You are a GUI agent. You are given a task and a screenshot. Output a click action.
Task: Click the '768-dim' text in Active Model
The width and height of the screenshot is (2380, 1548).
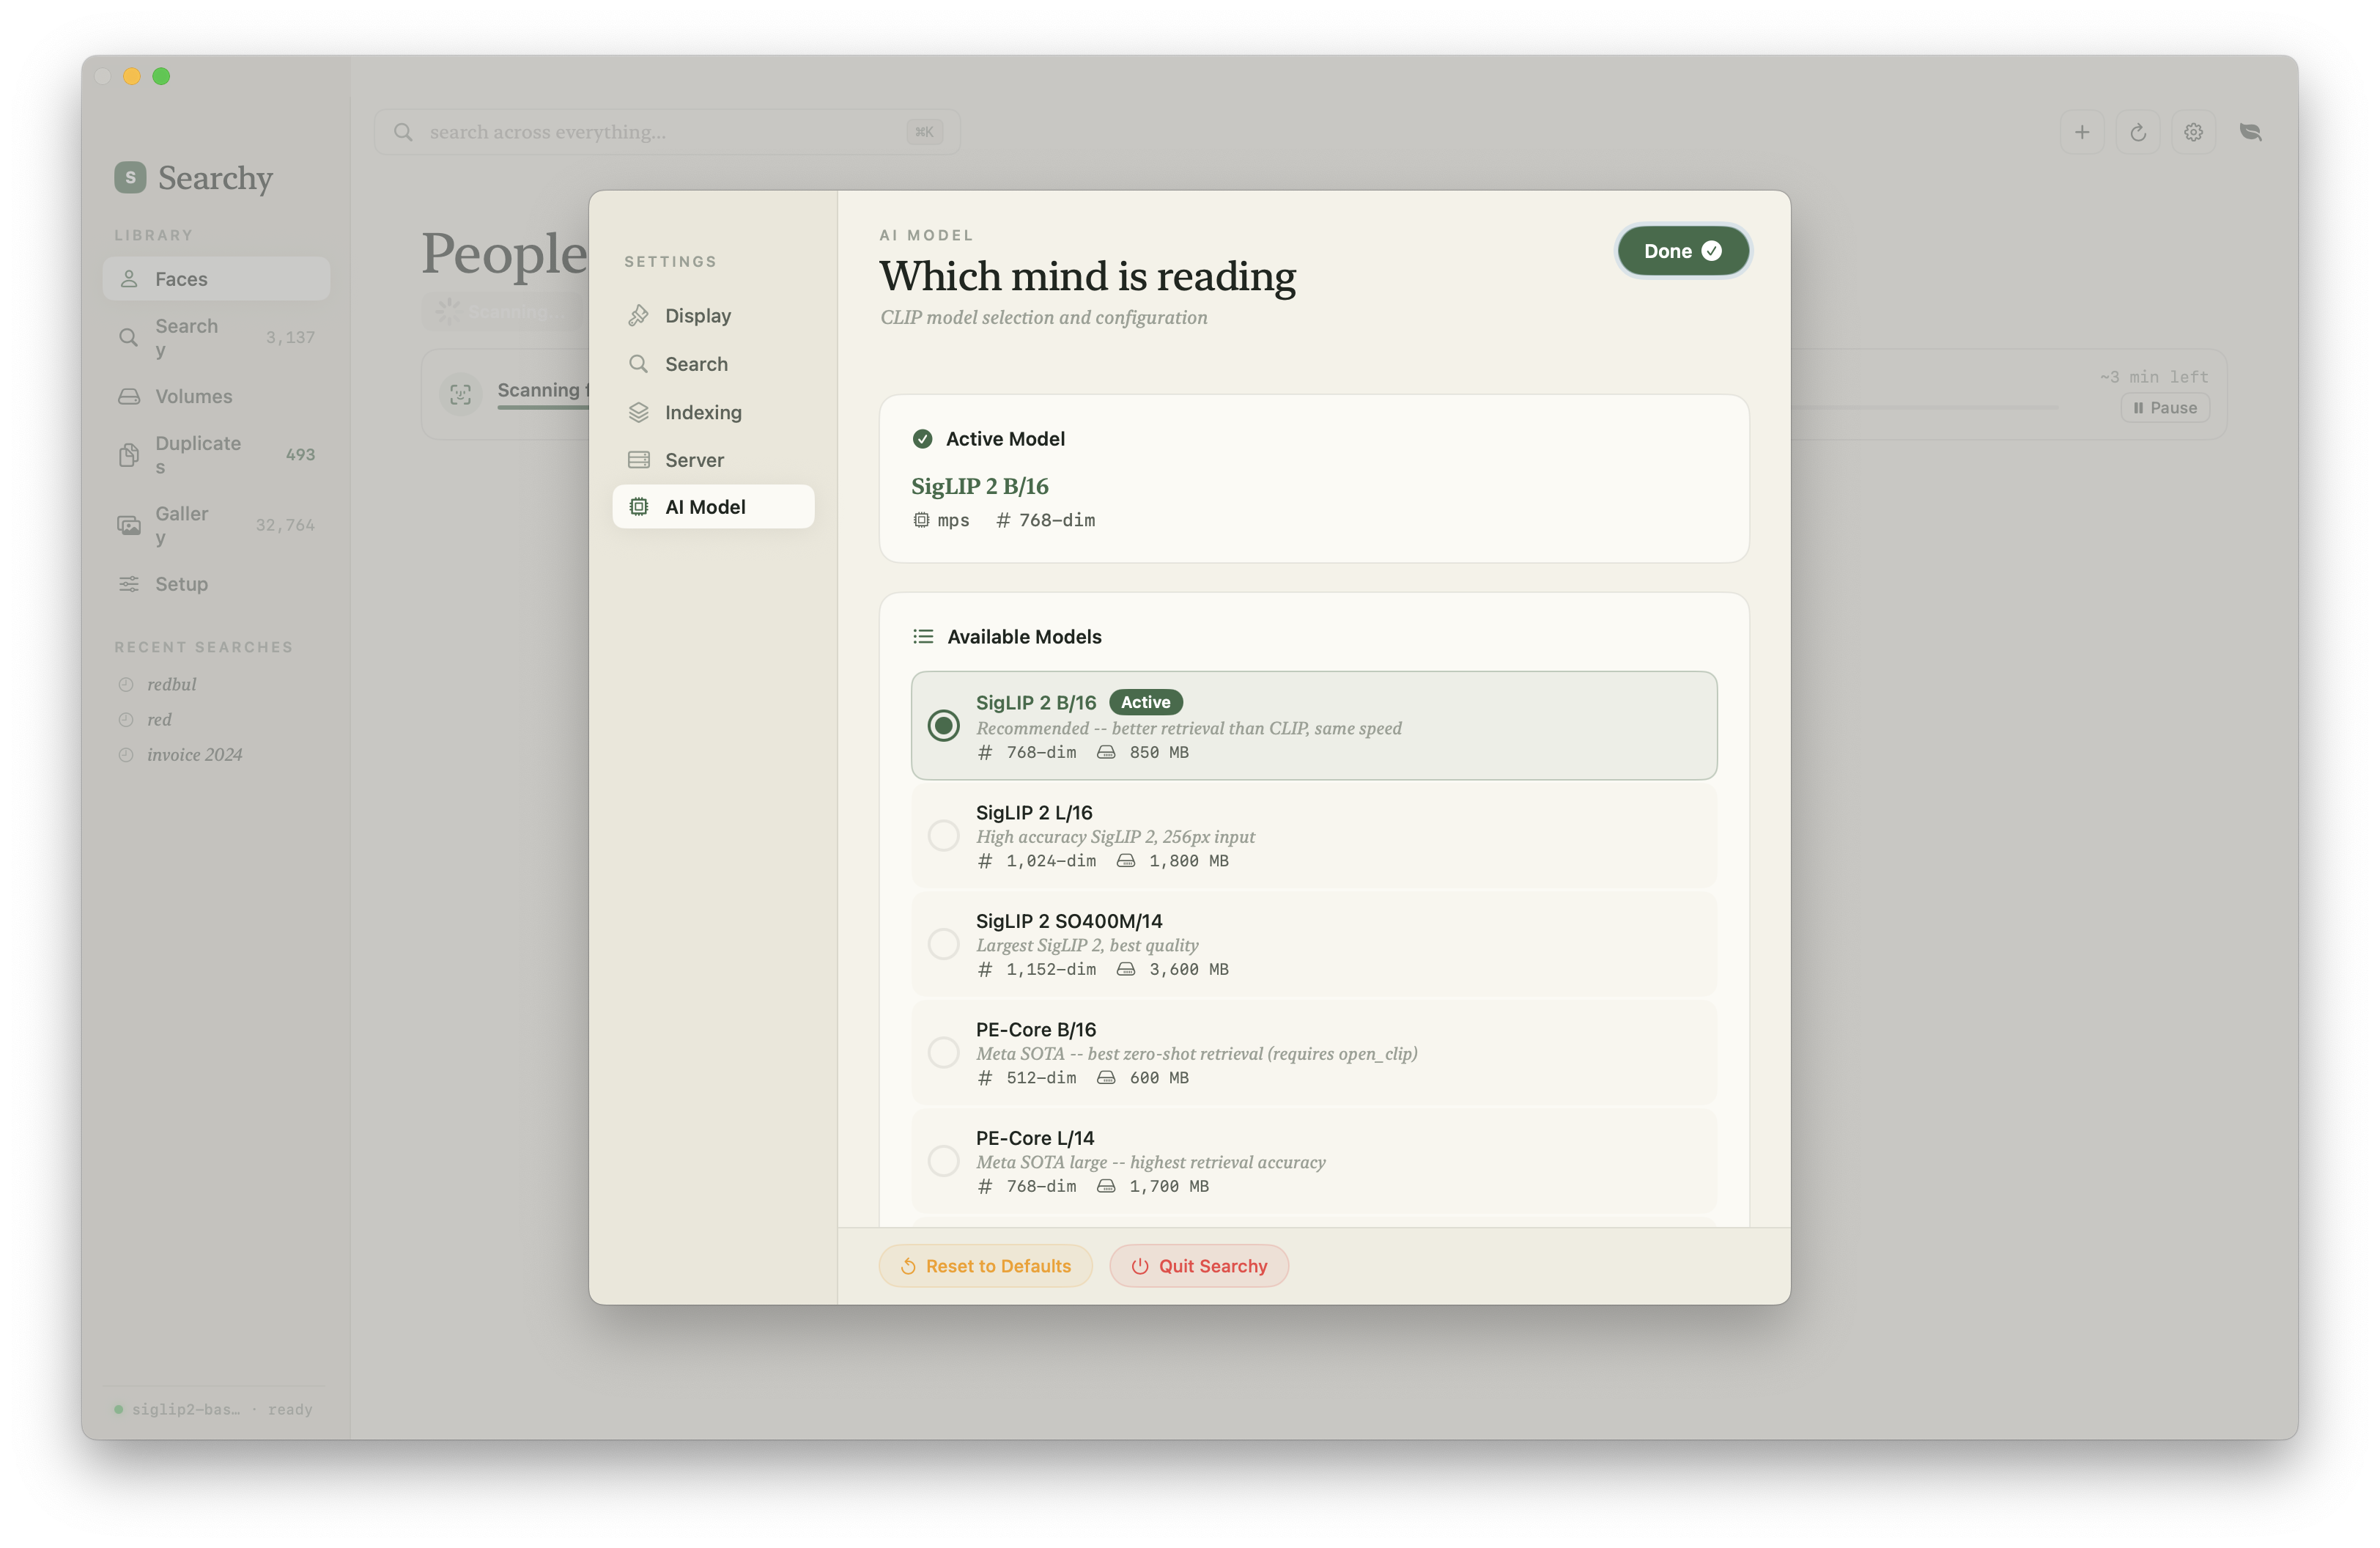1056,520
